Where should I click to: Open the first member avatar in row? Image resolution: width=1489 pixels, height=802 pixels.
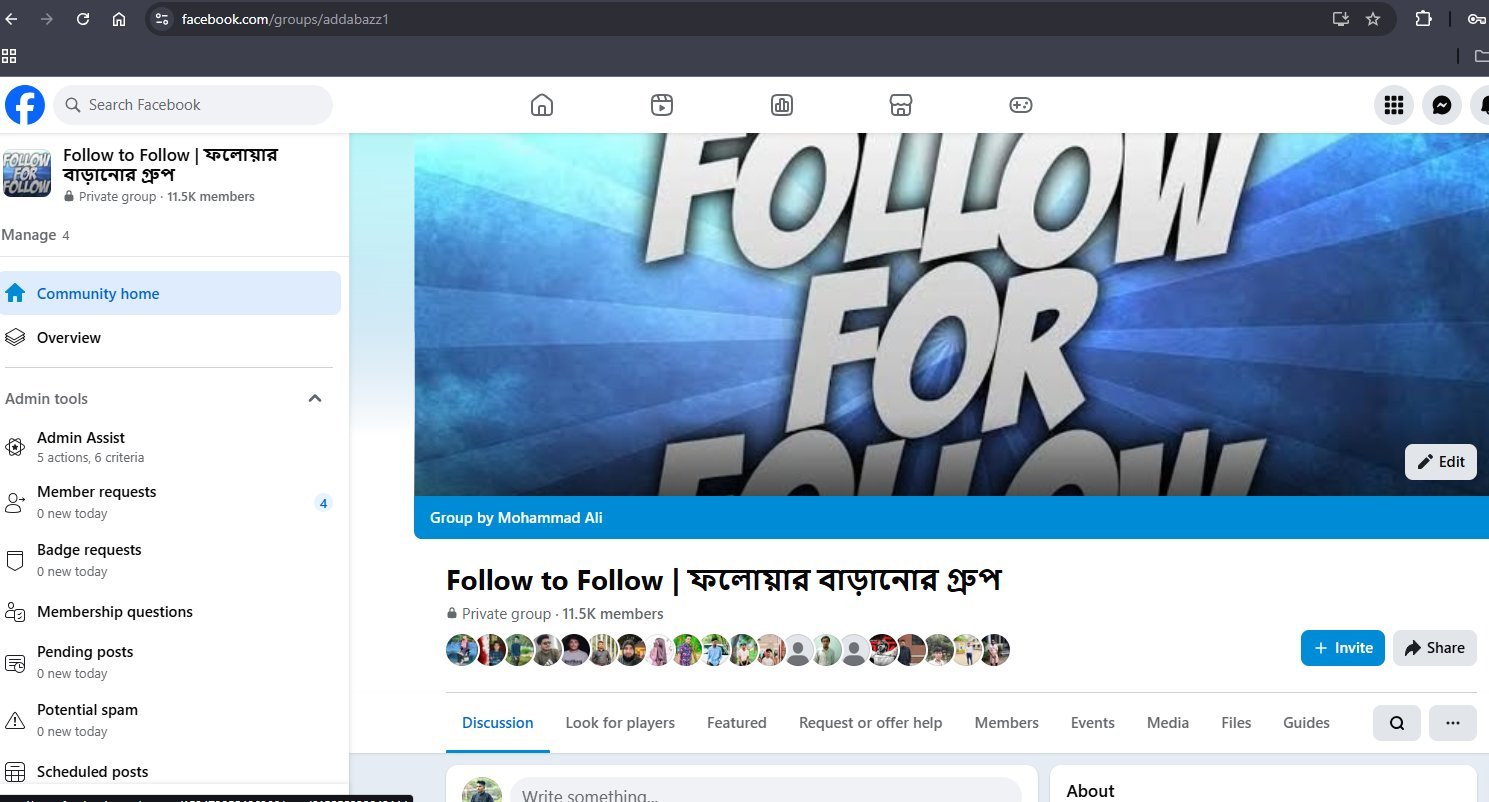pyautogui.click(x=462, y=650)
